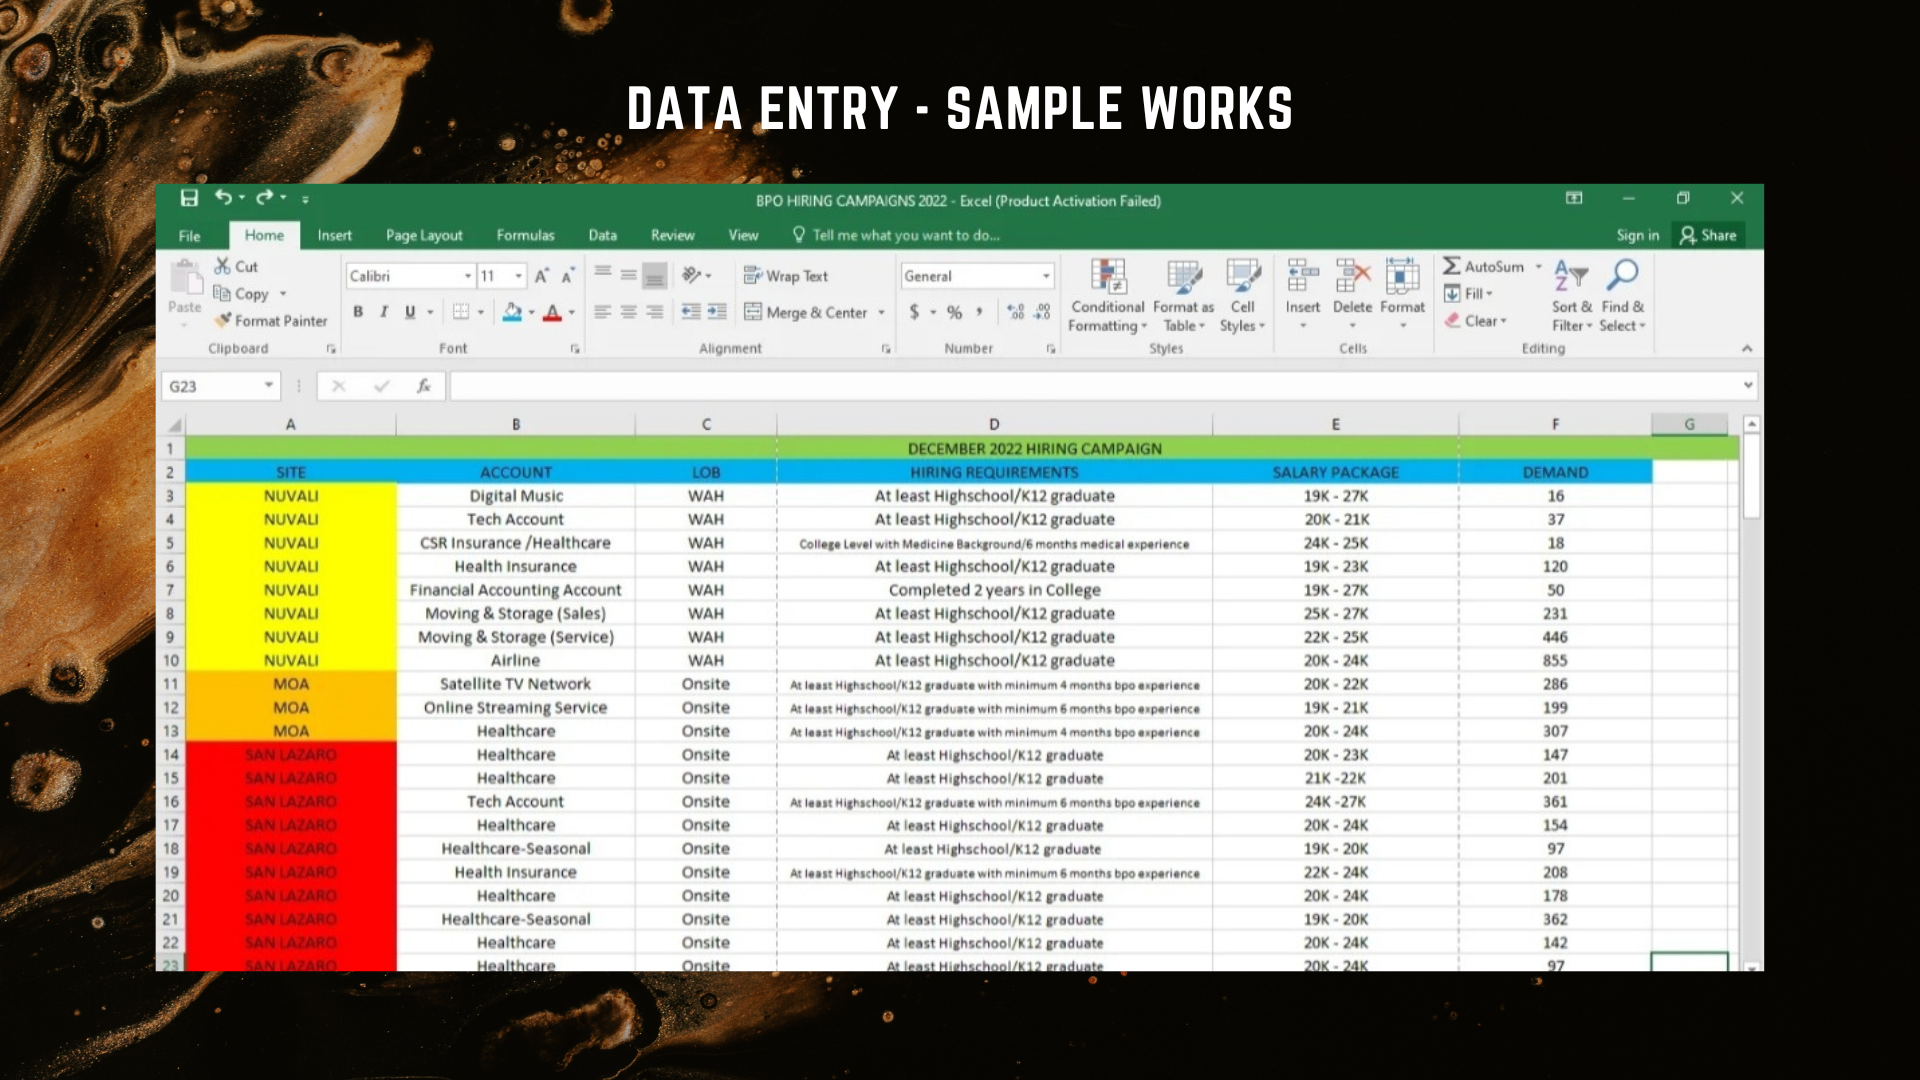Click the AutoSum sigma icon
Screen dimensions: 1920x1080
[1451, 266]
